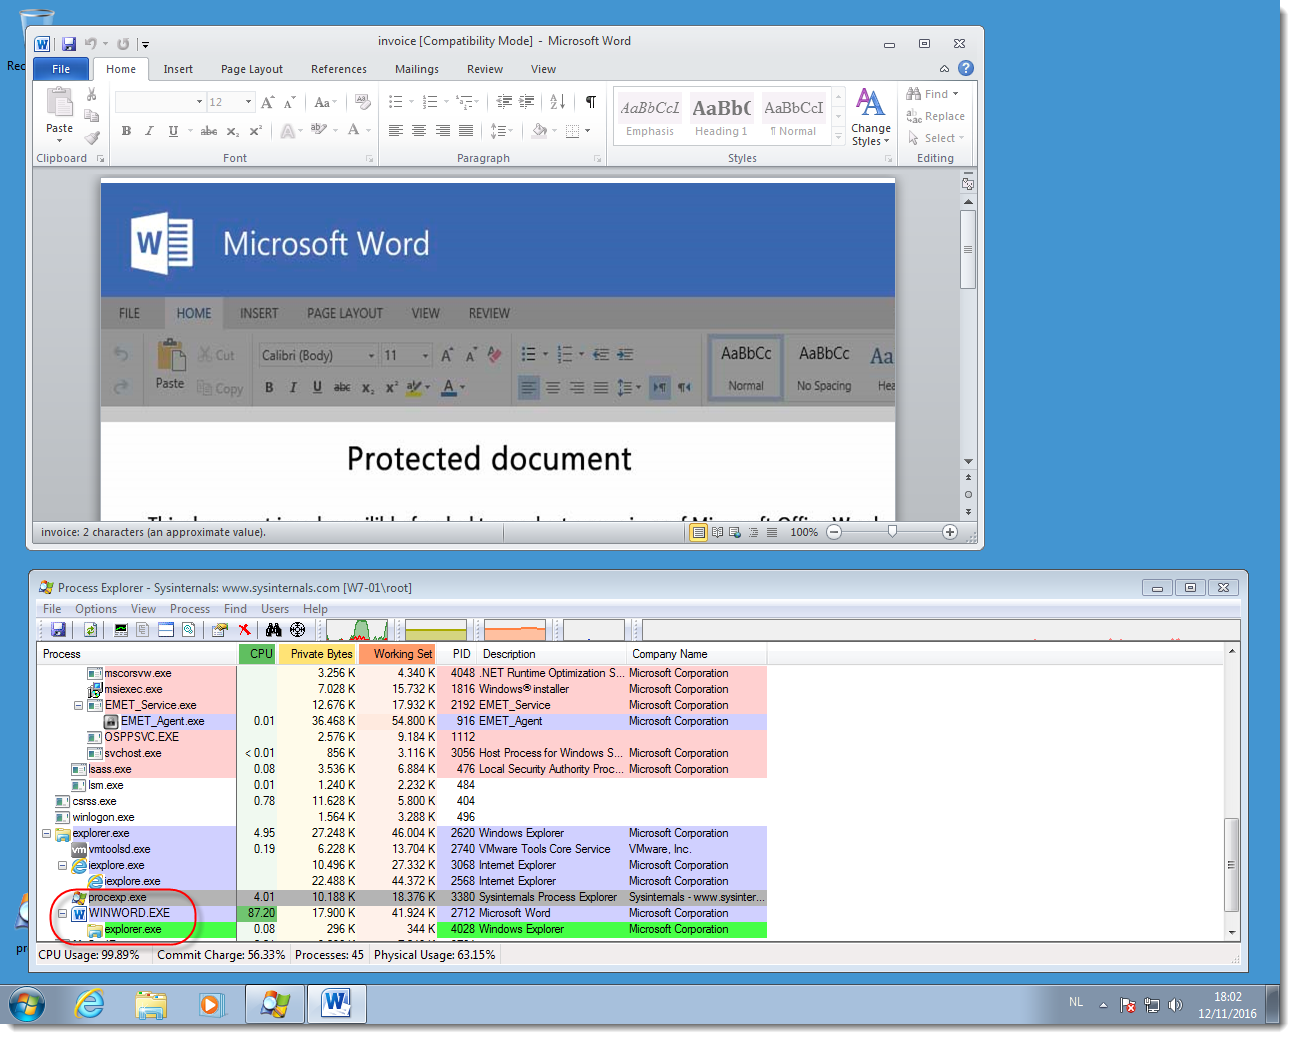Click the Show Lower Pane toolbar icon
The width and height of the screenshot is (1295, 1039).
pyautogui.click(x=166, y=629)
